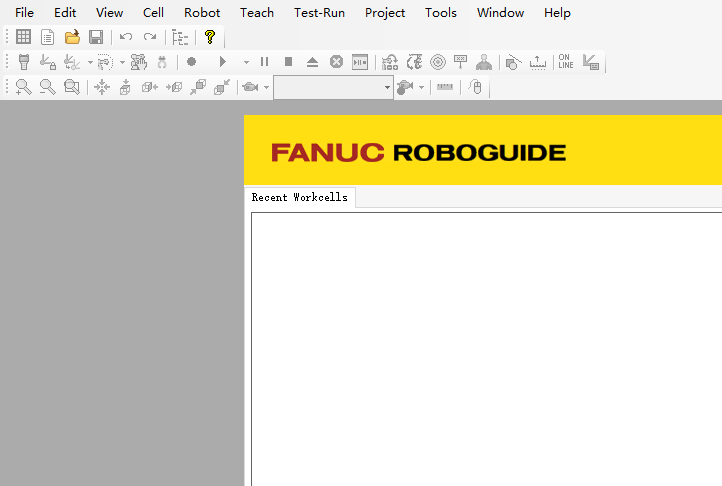Select the Recent Workcells tab
This screenshot has height=486, width=722.
click(300, 197)
